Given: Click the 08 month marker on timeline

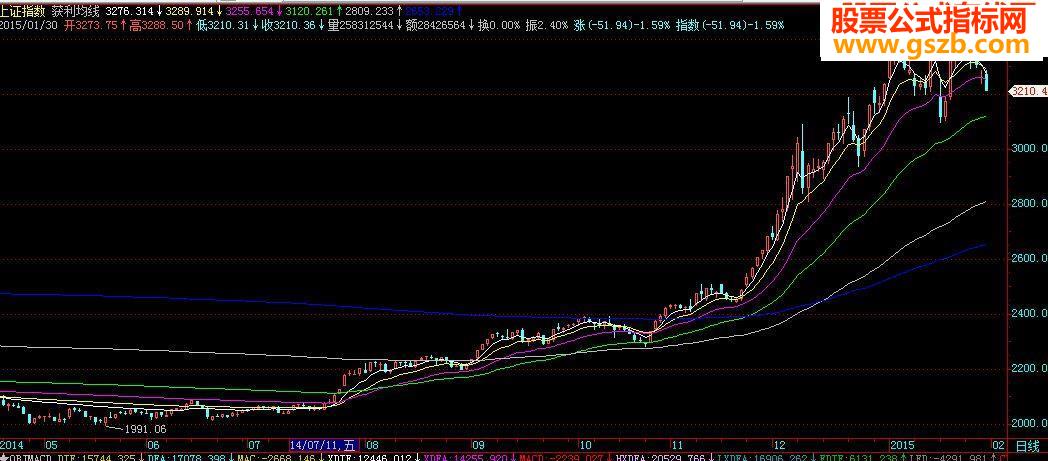Looking at the screenshot, I should pyautogui.click(x=373, y=444).
